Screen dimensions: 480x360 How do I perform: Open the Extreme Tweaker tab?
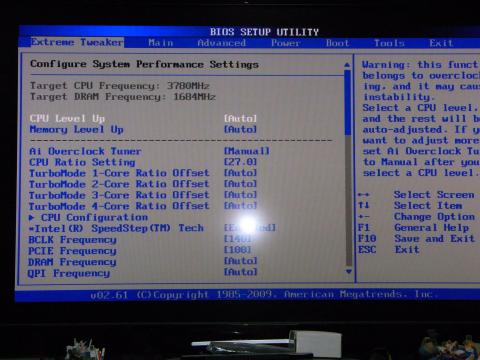77,42
